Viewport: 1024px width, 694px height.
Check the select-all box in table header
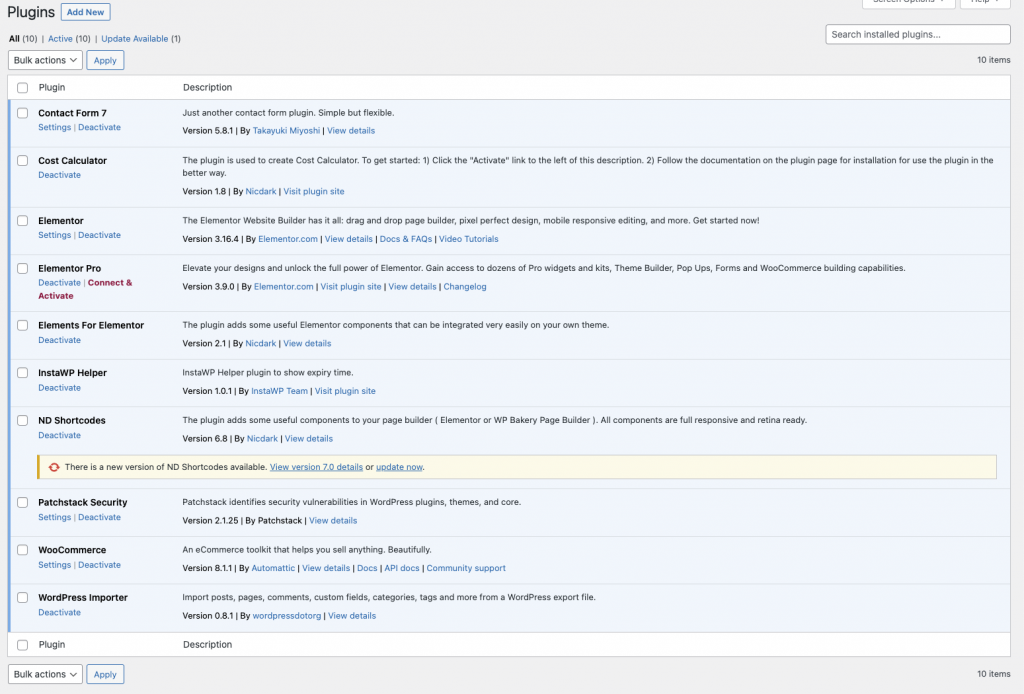click(23, 88)
